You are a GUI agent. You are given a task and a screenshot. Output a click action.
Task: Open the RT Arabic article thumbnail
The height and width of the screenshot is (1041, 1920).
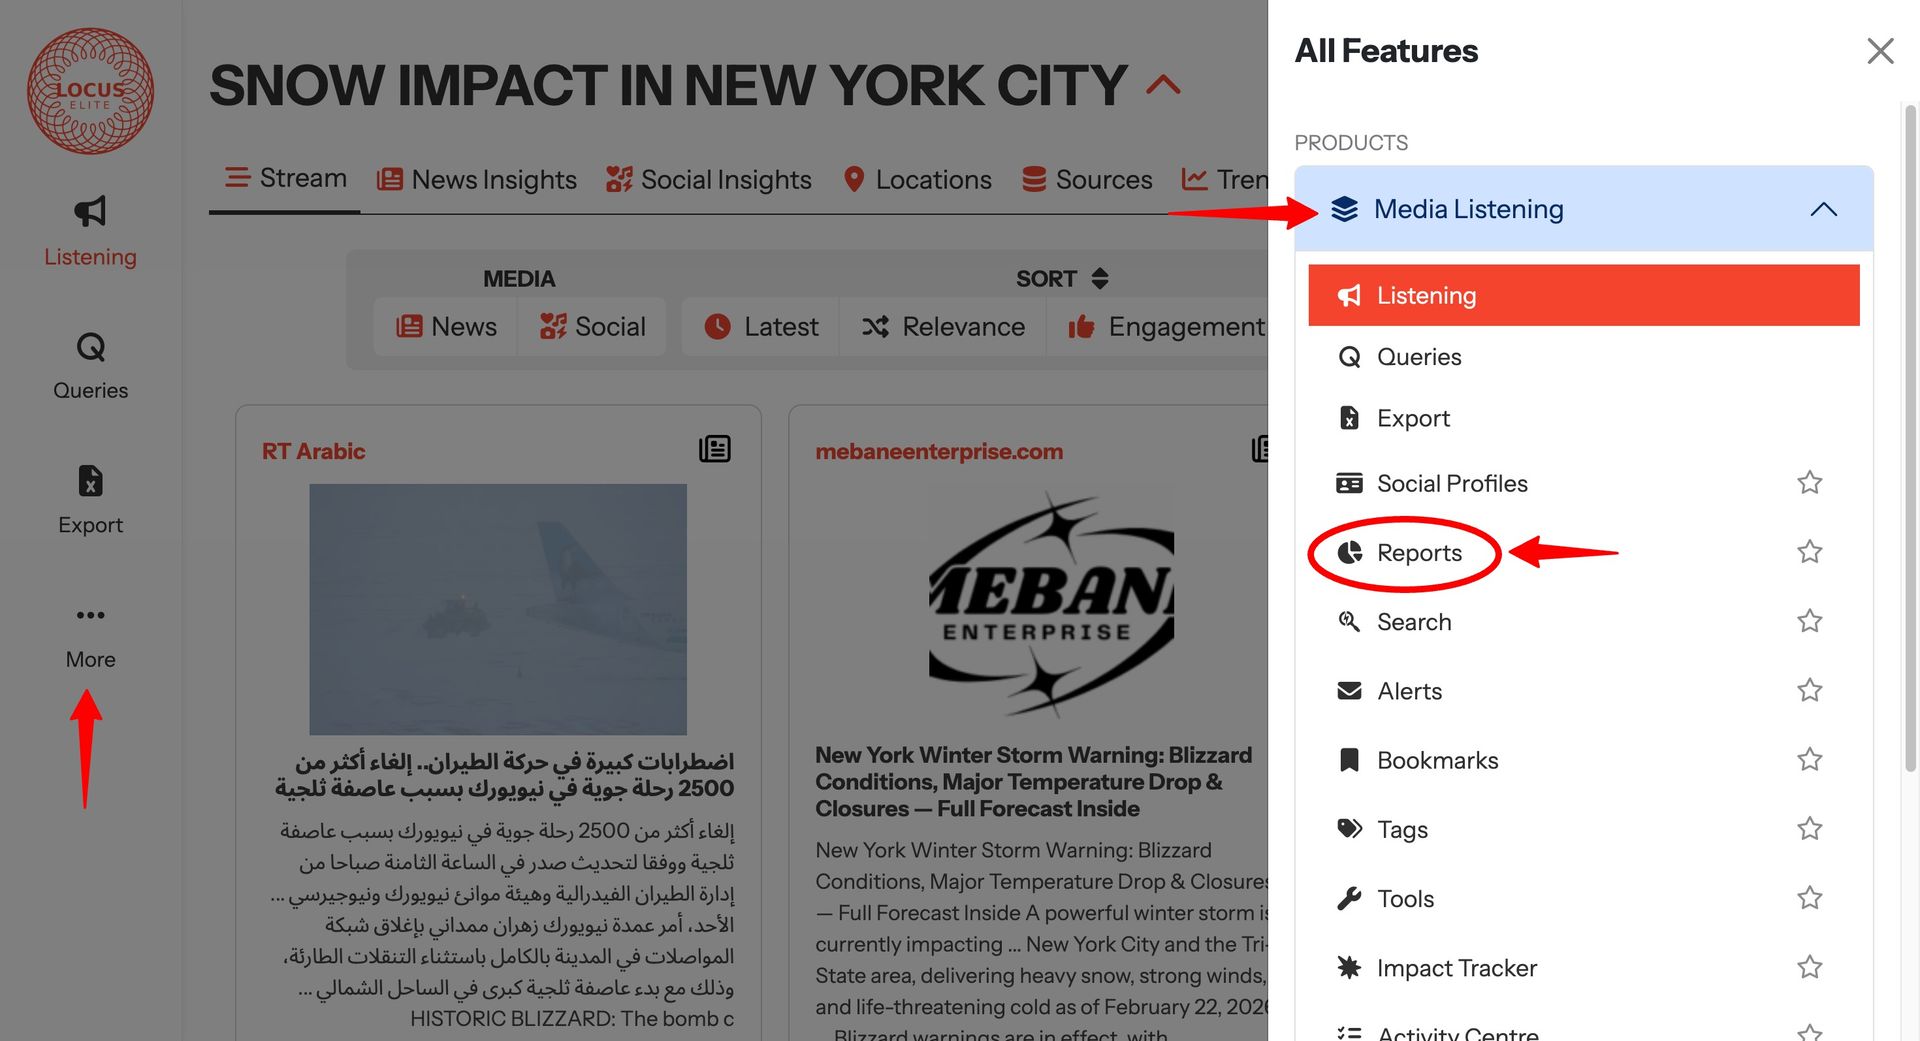coord(497,609)
